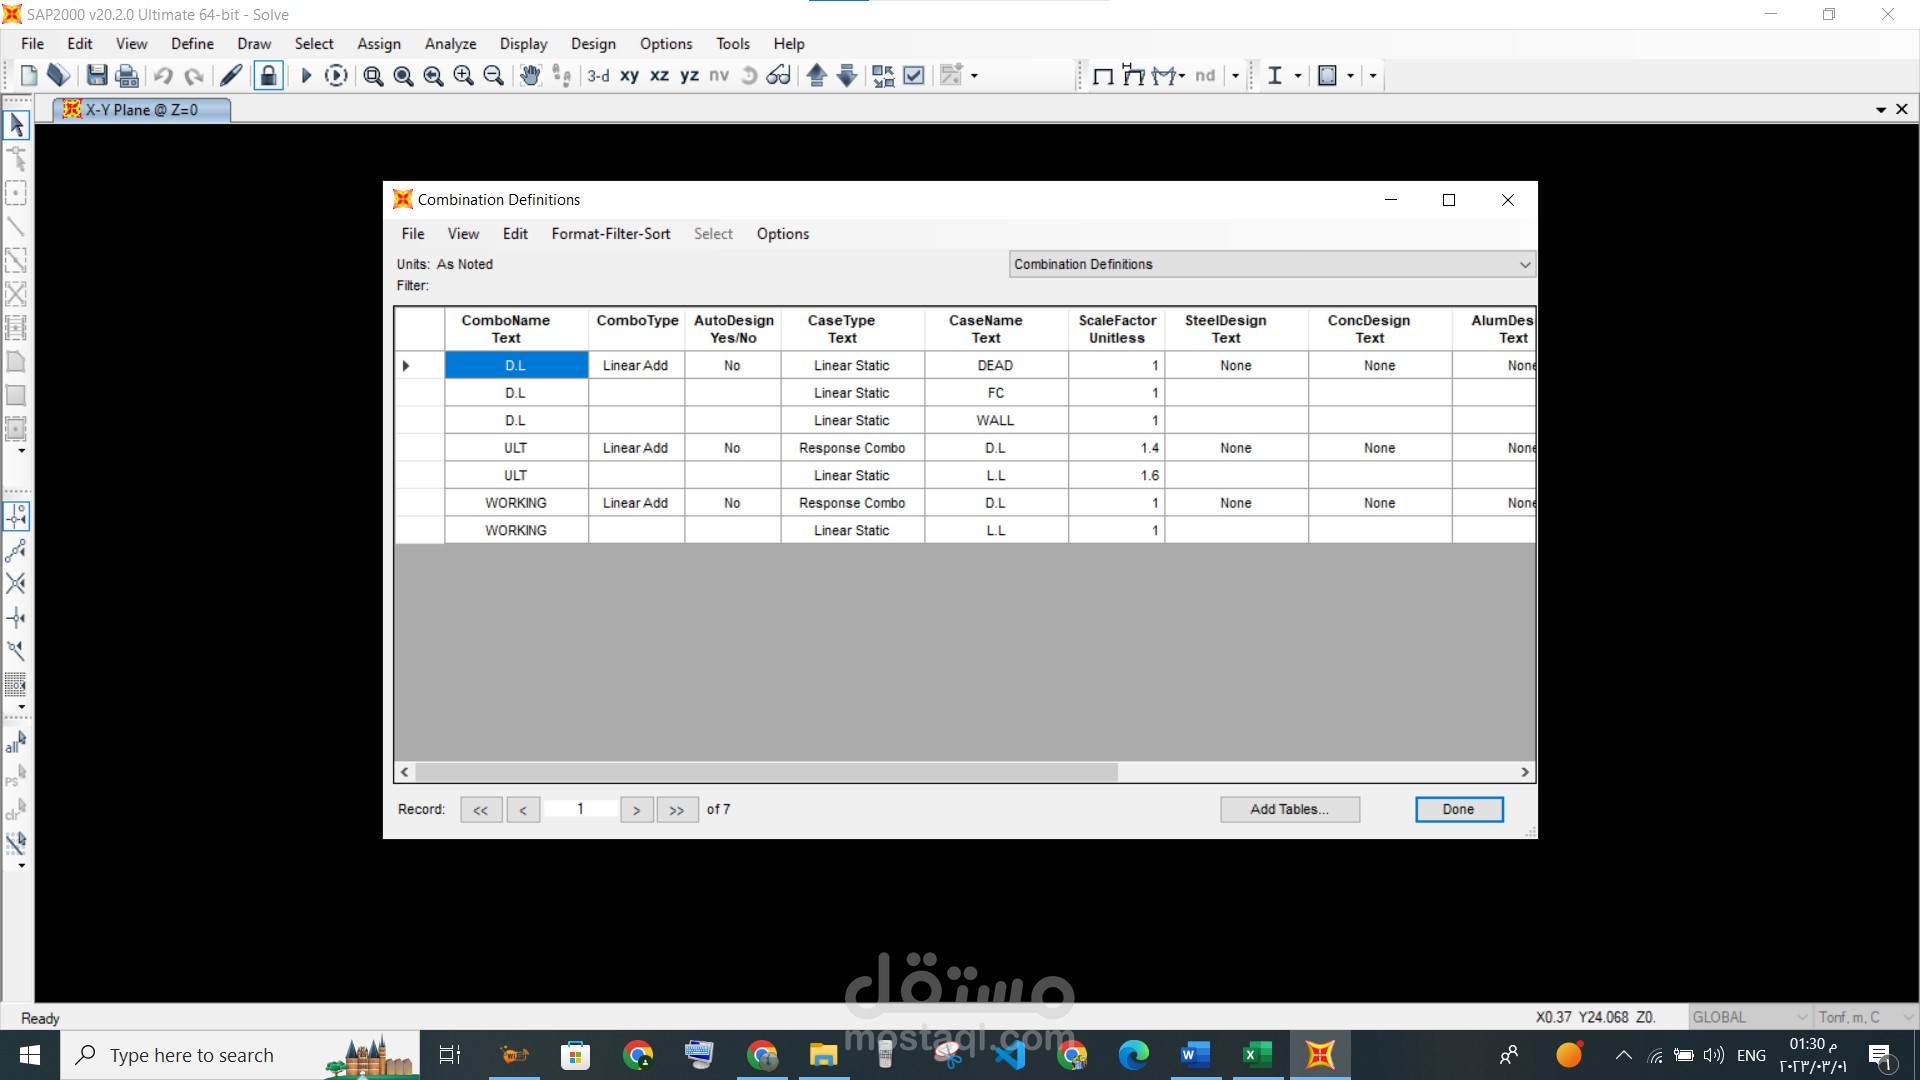Screen dimensions: 1920x1080
Task: Toggle the Lock Model padlock icon
Action: point(268,75)
